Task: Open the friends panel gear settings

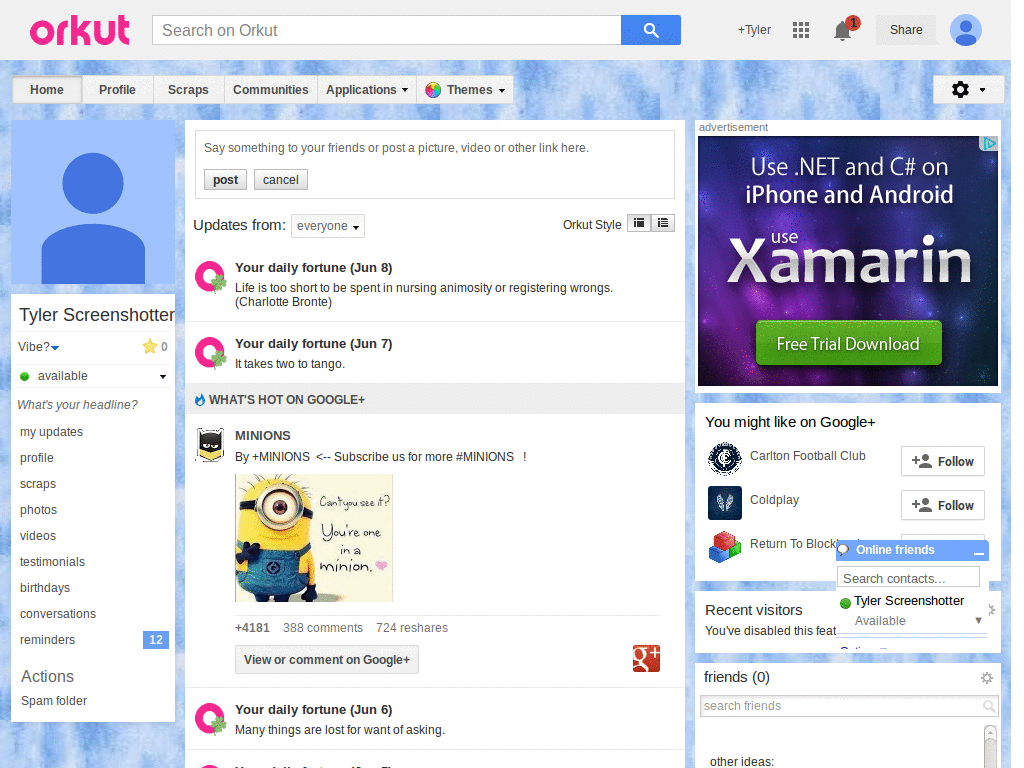Action: click(987, 678)
